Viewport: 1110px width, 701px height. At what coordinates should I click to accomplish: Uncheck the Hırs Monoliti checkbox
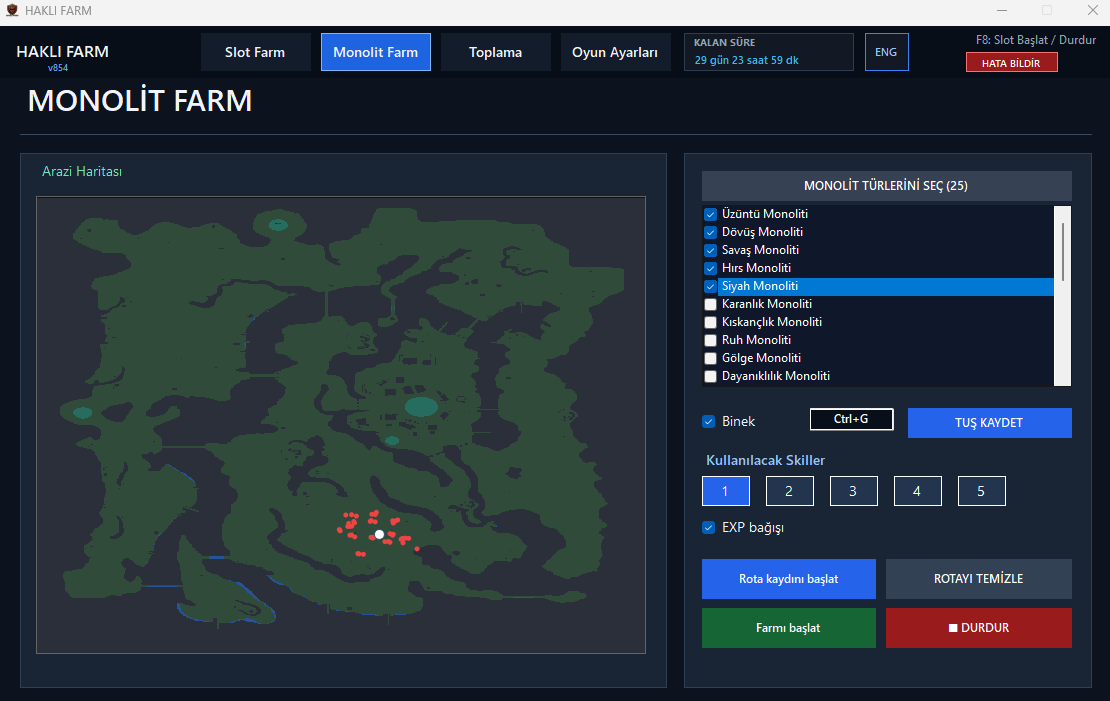pos(710,268)
